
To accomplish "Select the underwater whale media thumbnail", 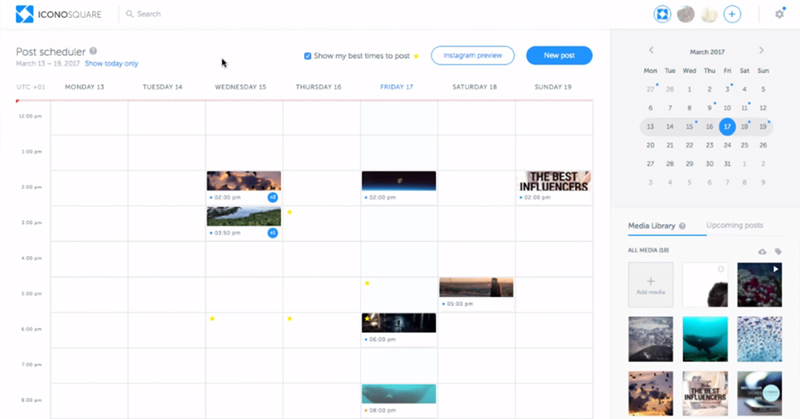I will [705, 339].
